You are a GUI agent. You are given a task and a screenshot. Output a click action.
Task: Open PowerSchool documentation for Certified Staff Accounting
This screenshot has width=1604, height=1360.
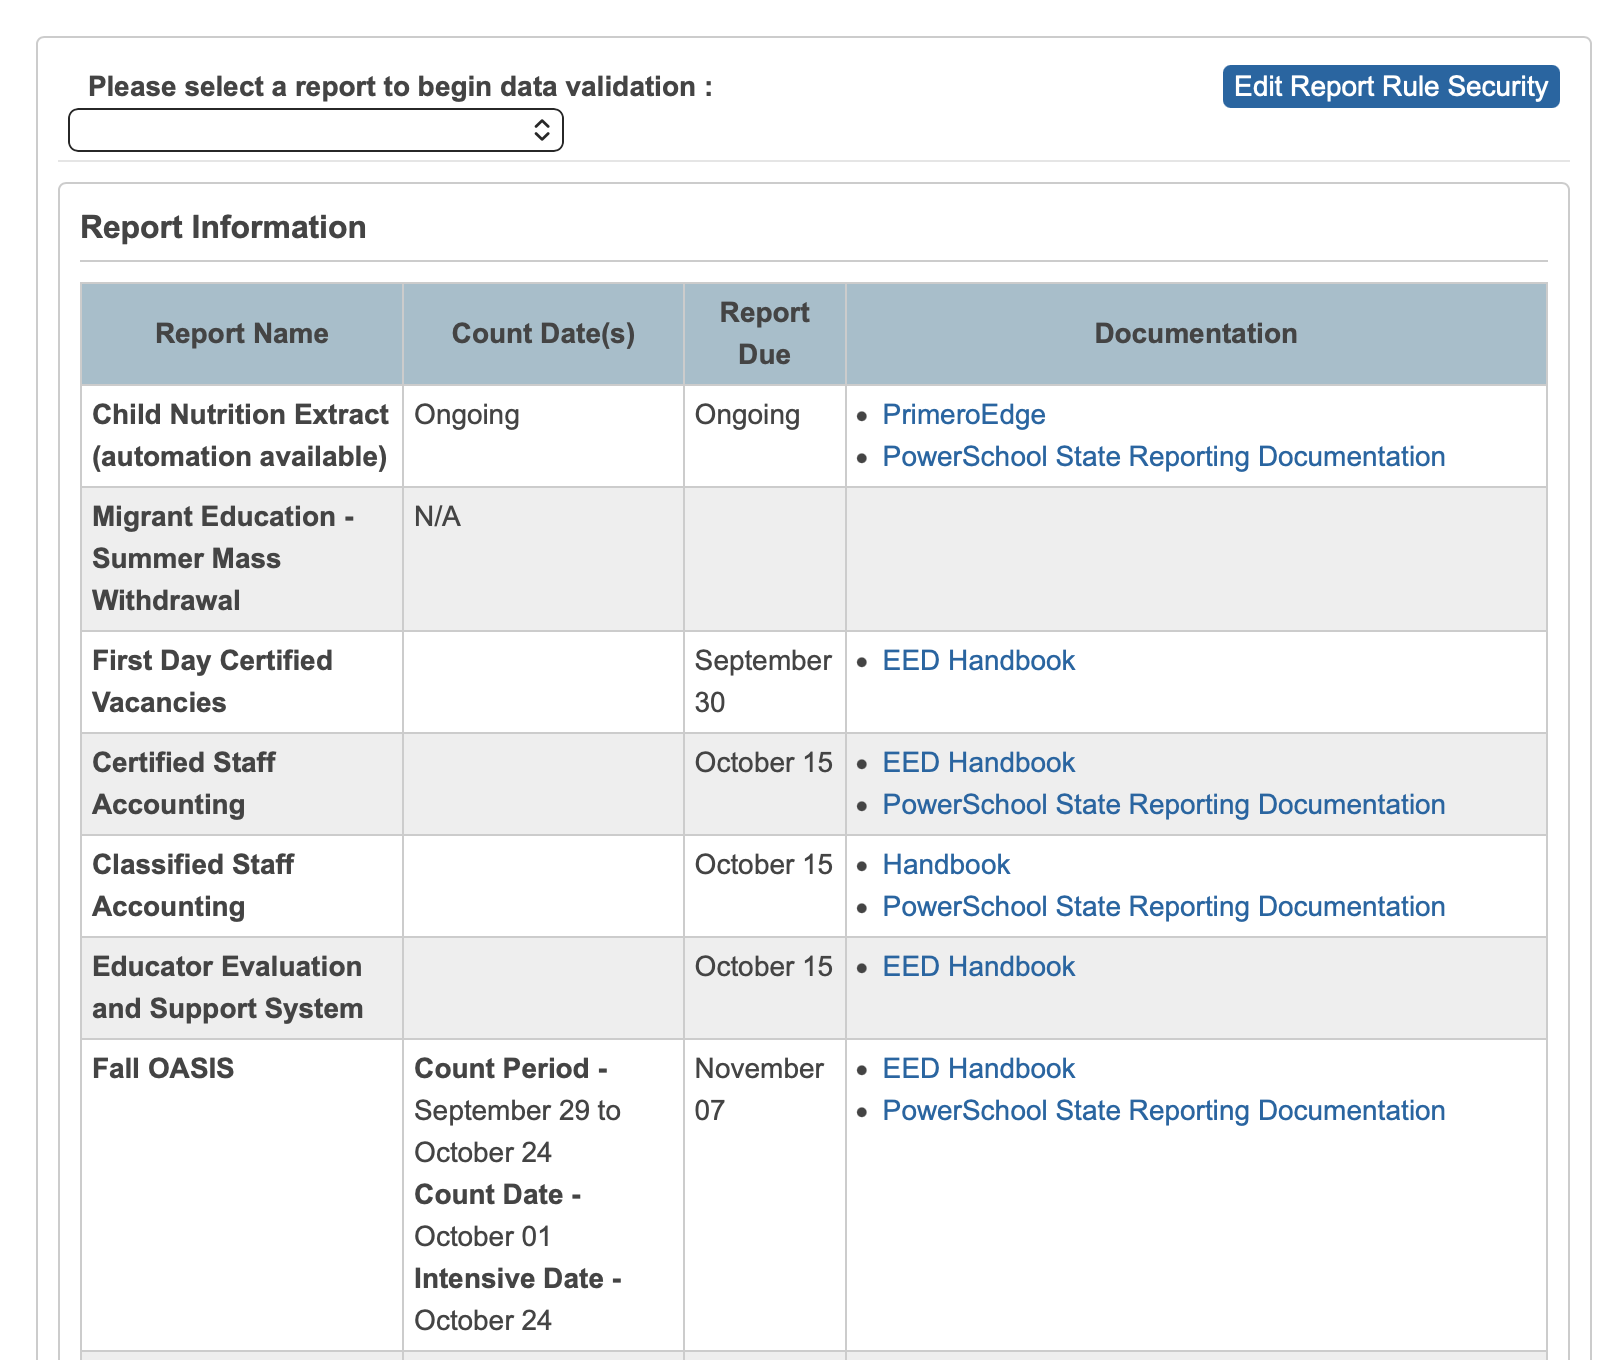(x=1164, y=805)
